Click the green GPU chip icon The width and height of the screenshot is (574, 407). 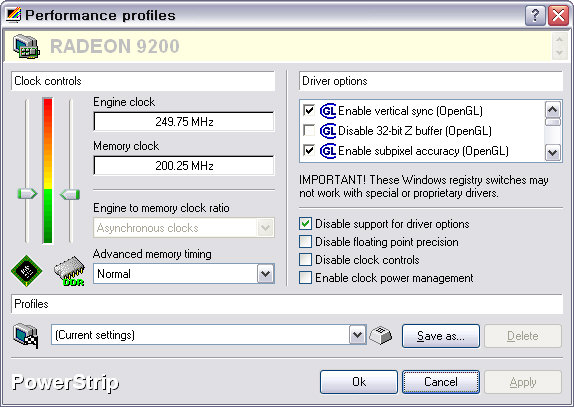27,271
